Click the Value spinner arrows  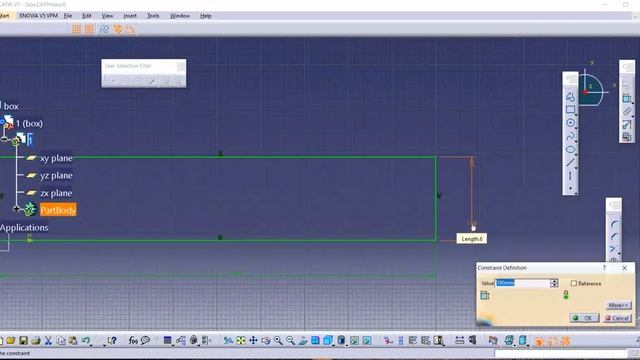tap(554, 283)
